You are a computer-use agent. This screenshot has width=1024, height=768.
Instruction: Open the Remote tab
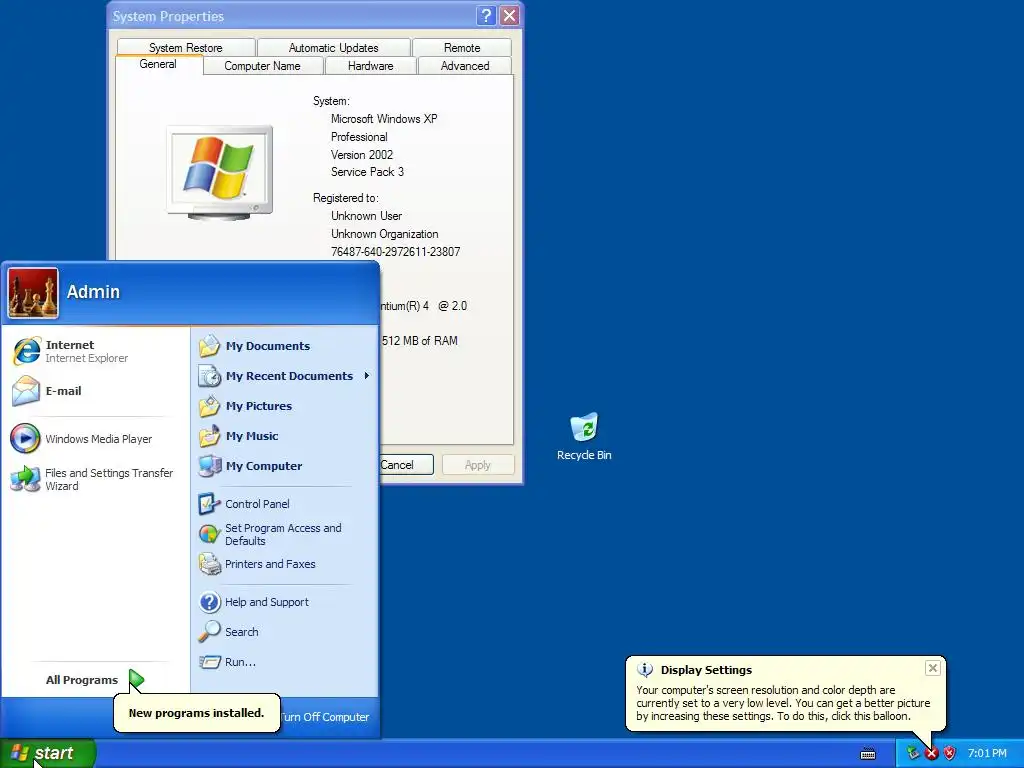coord(462,48)
